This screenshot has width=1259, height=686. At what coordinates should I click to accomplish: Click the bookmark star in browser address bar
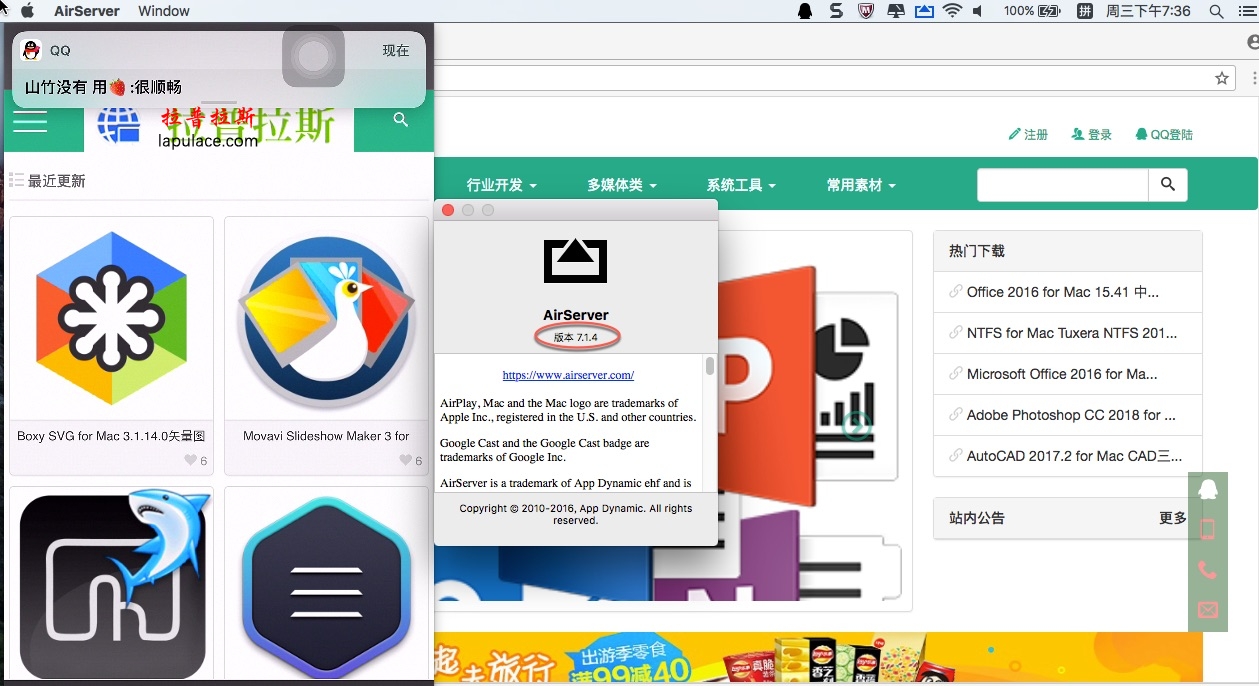coord(1221,78)
